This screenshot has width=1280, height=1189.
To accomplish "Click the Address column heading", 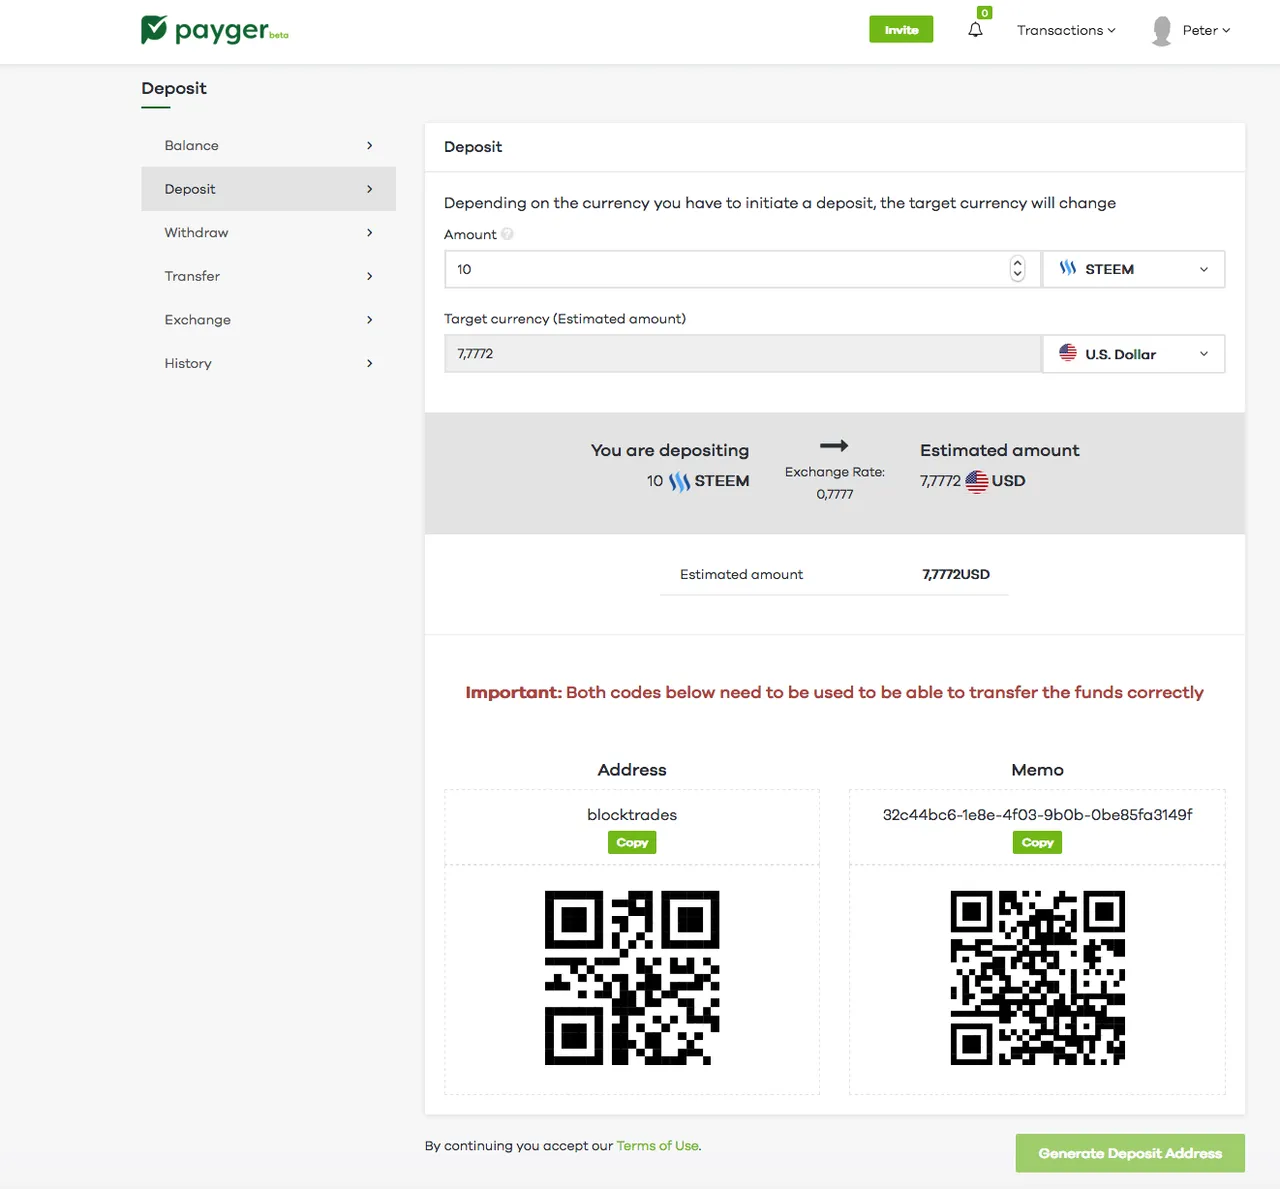I will click(x=632, y=770).
